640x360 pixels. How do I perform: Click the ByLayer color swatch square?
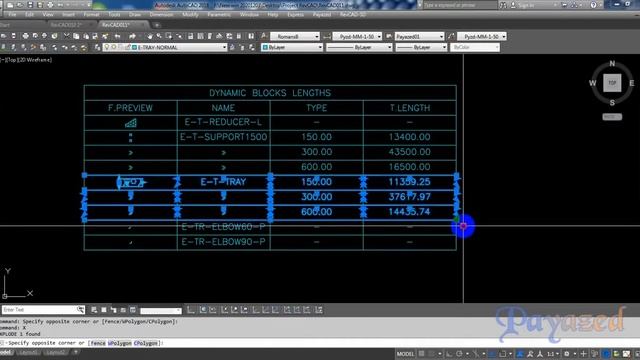(x=265, y=47)
